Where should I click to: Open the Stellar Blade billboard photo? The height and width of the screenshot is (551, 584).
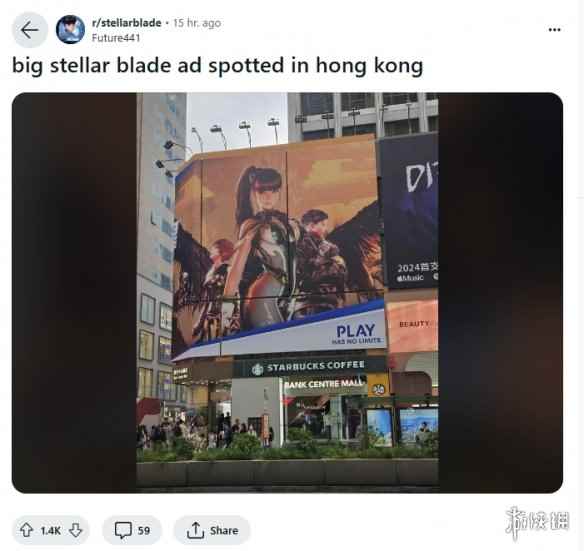pyautogui.click(x=287, y=290)
